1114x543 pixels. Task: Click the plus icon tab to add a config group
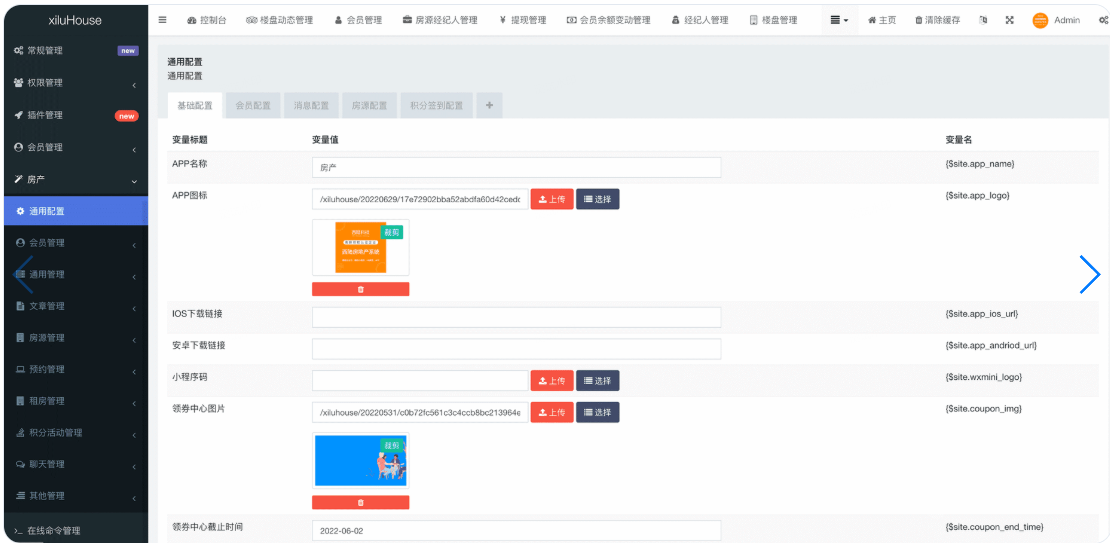[x=489, y=105]
